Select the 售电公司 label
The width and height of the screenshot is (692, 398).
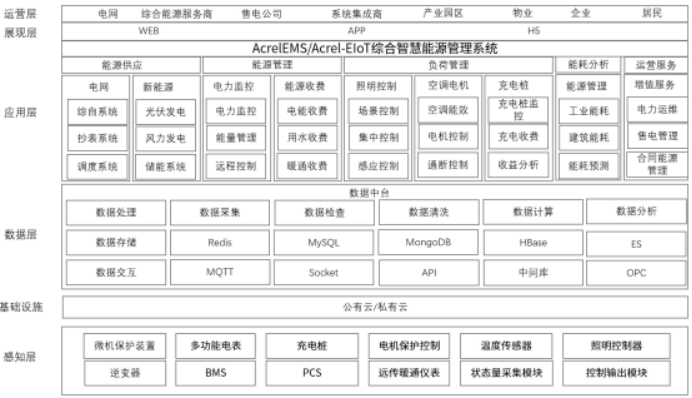click(x=262, y=14)
